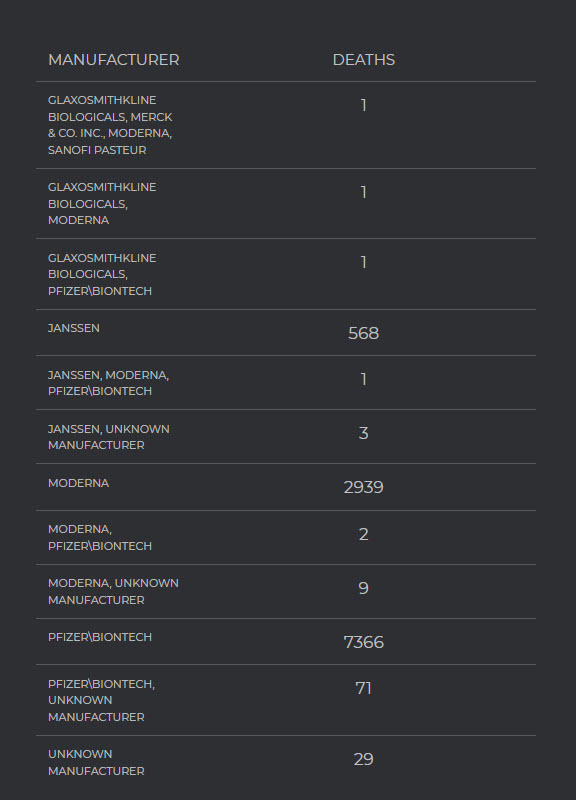Select the PFIZER\BIONTECH, UNKNOWN MANUFACTURER row
Screen dimensions: 577x800
286,700
